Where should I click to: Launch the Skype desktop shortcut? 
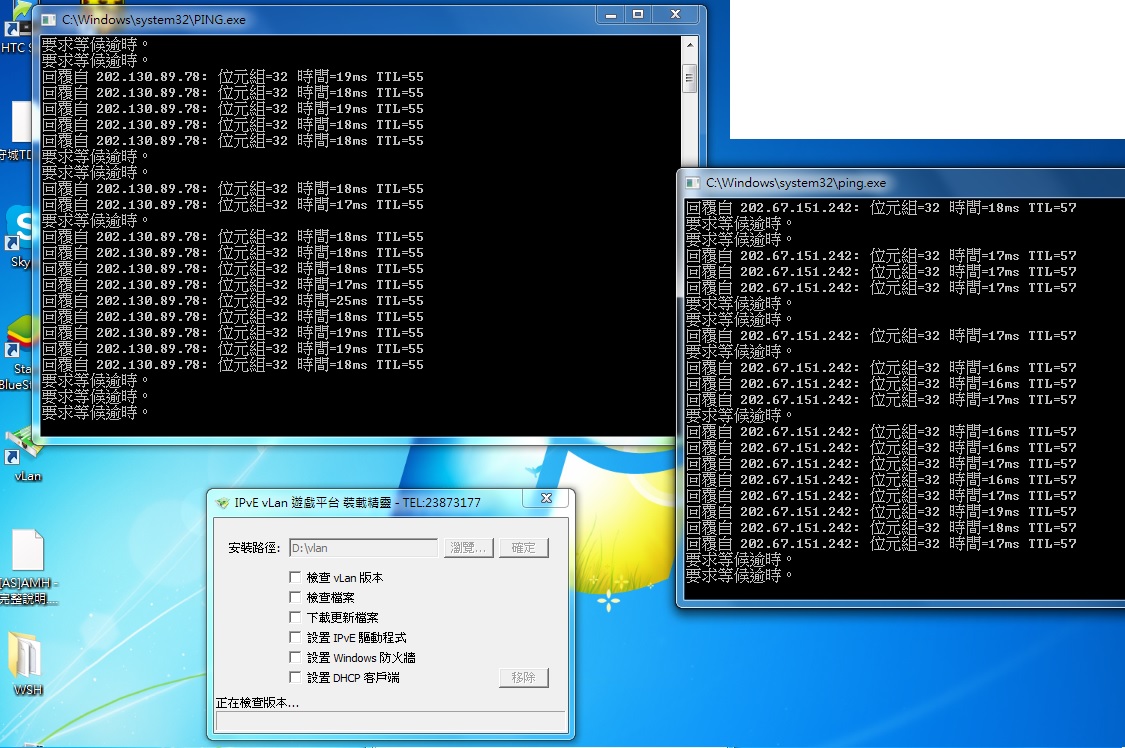[19, 224]
